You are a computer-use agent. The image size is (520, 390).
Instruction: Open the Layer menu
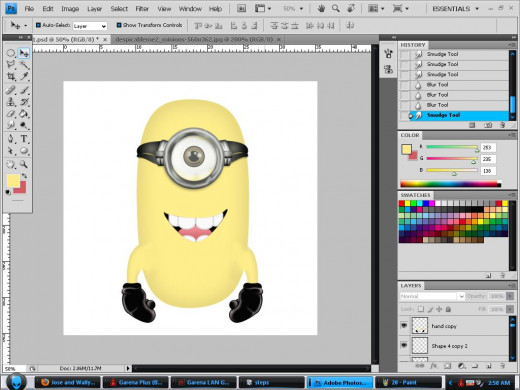(x=94, y=9)
